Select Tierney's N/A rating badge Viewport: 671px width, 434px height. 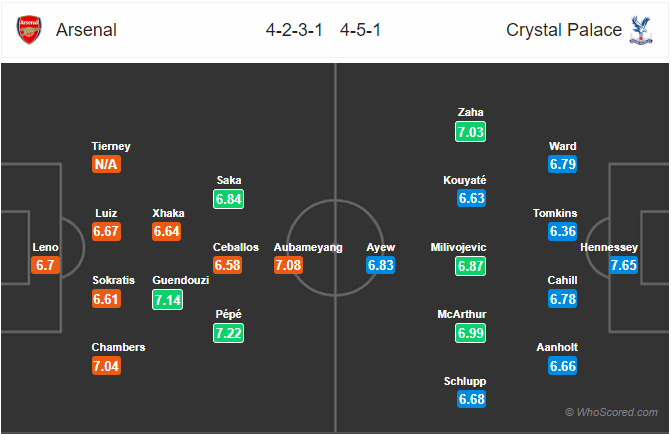(106, 164)
